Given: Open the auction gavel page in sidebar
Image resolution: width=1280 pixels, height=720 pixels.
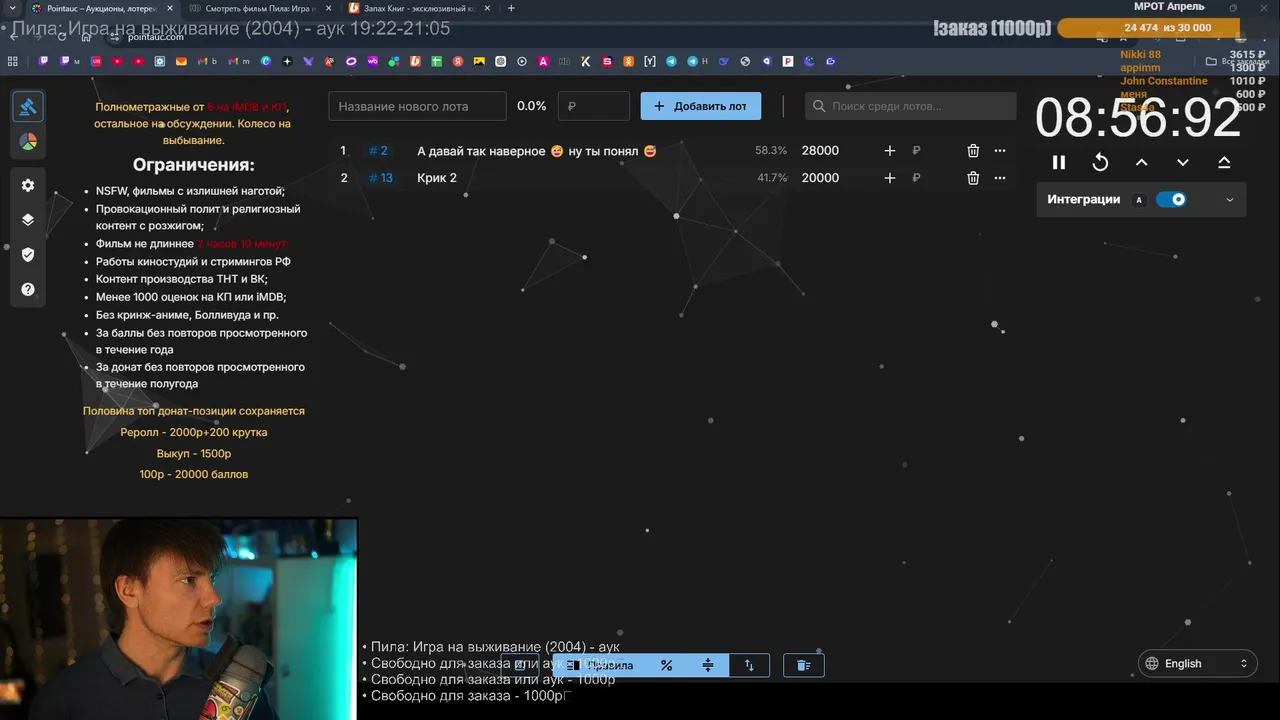Looking at the screenshot, I should [x=28, y=106].
